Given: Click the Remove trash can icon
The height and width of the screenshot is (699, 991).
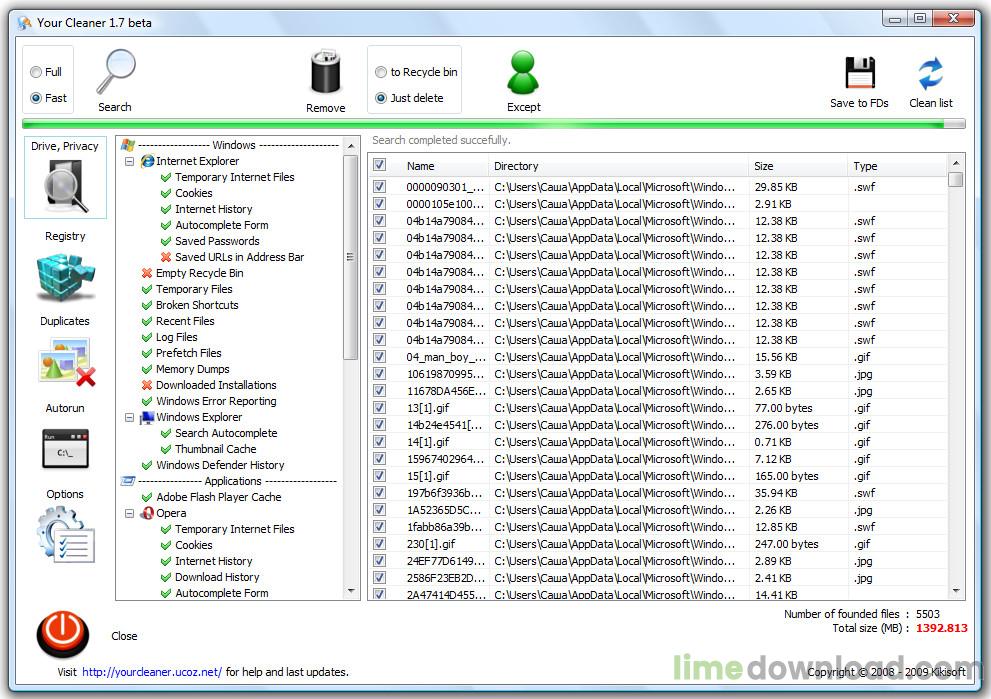Looking at the screenshot, I should [x=325, y=73].
